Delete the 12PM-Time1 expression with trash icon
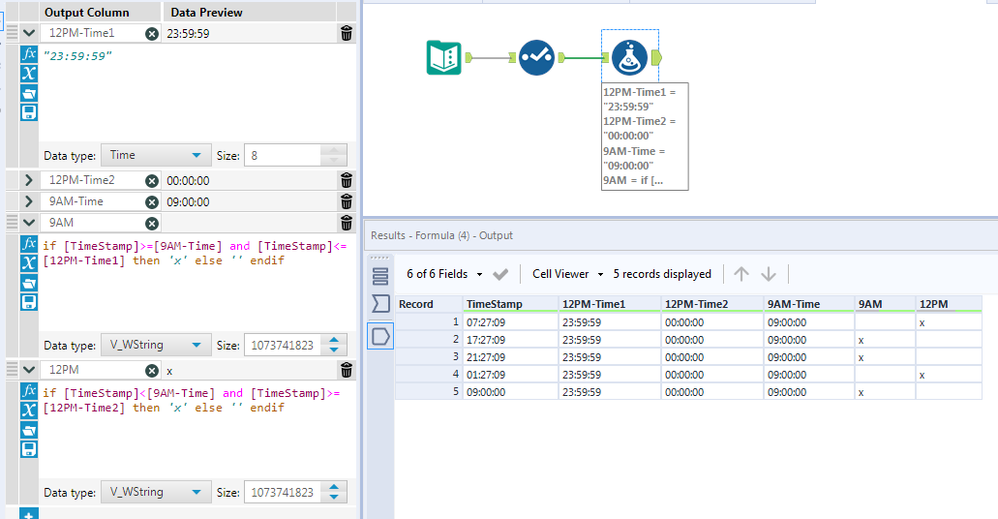Viewport: 998px width, 519px height. click(346, 34)
